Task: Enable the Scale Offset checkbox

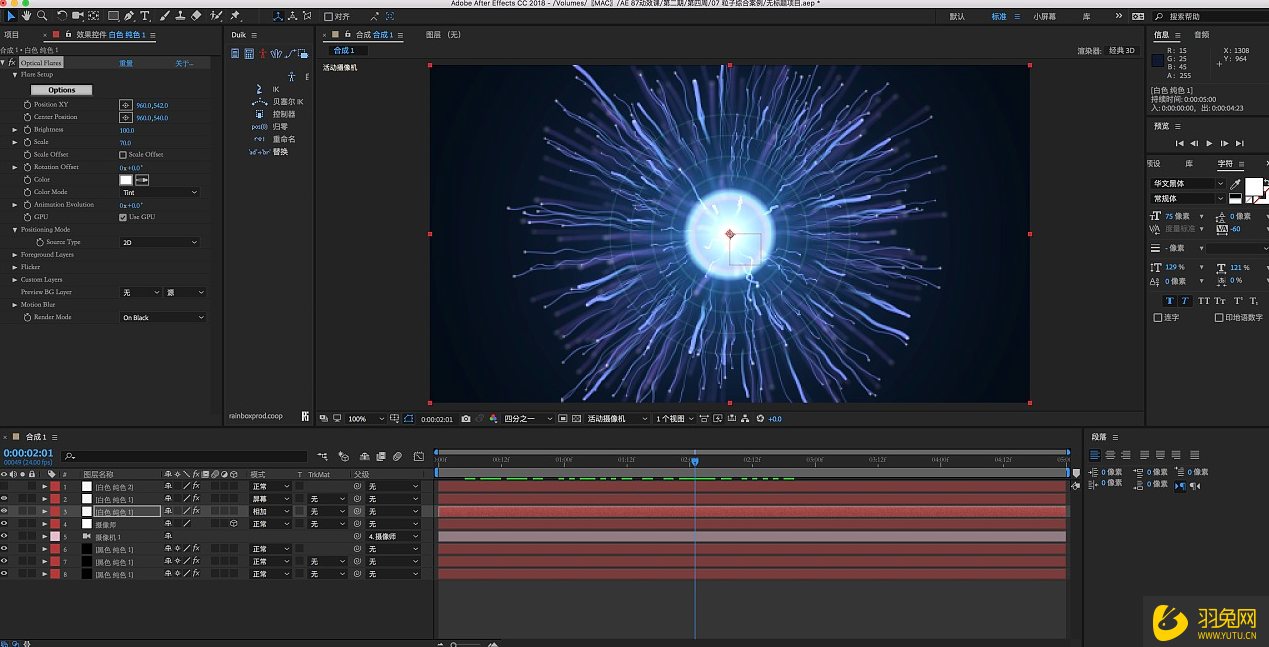Action: 123,155
